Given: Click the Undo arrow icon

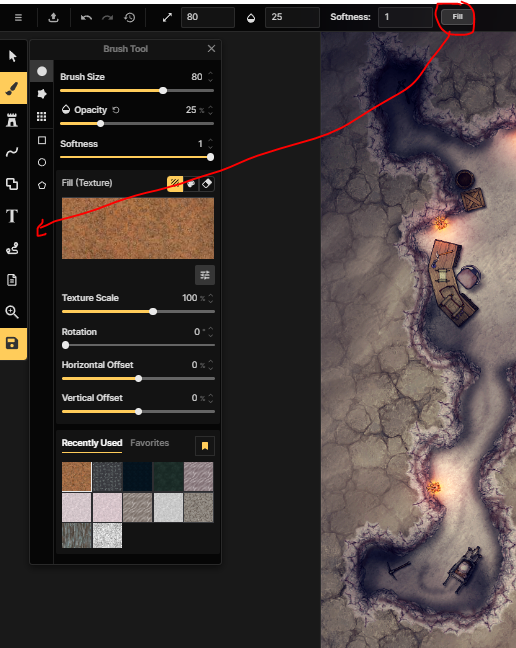Looking at the screenshot, I should coord(86,17).
